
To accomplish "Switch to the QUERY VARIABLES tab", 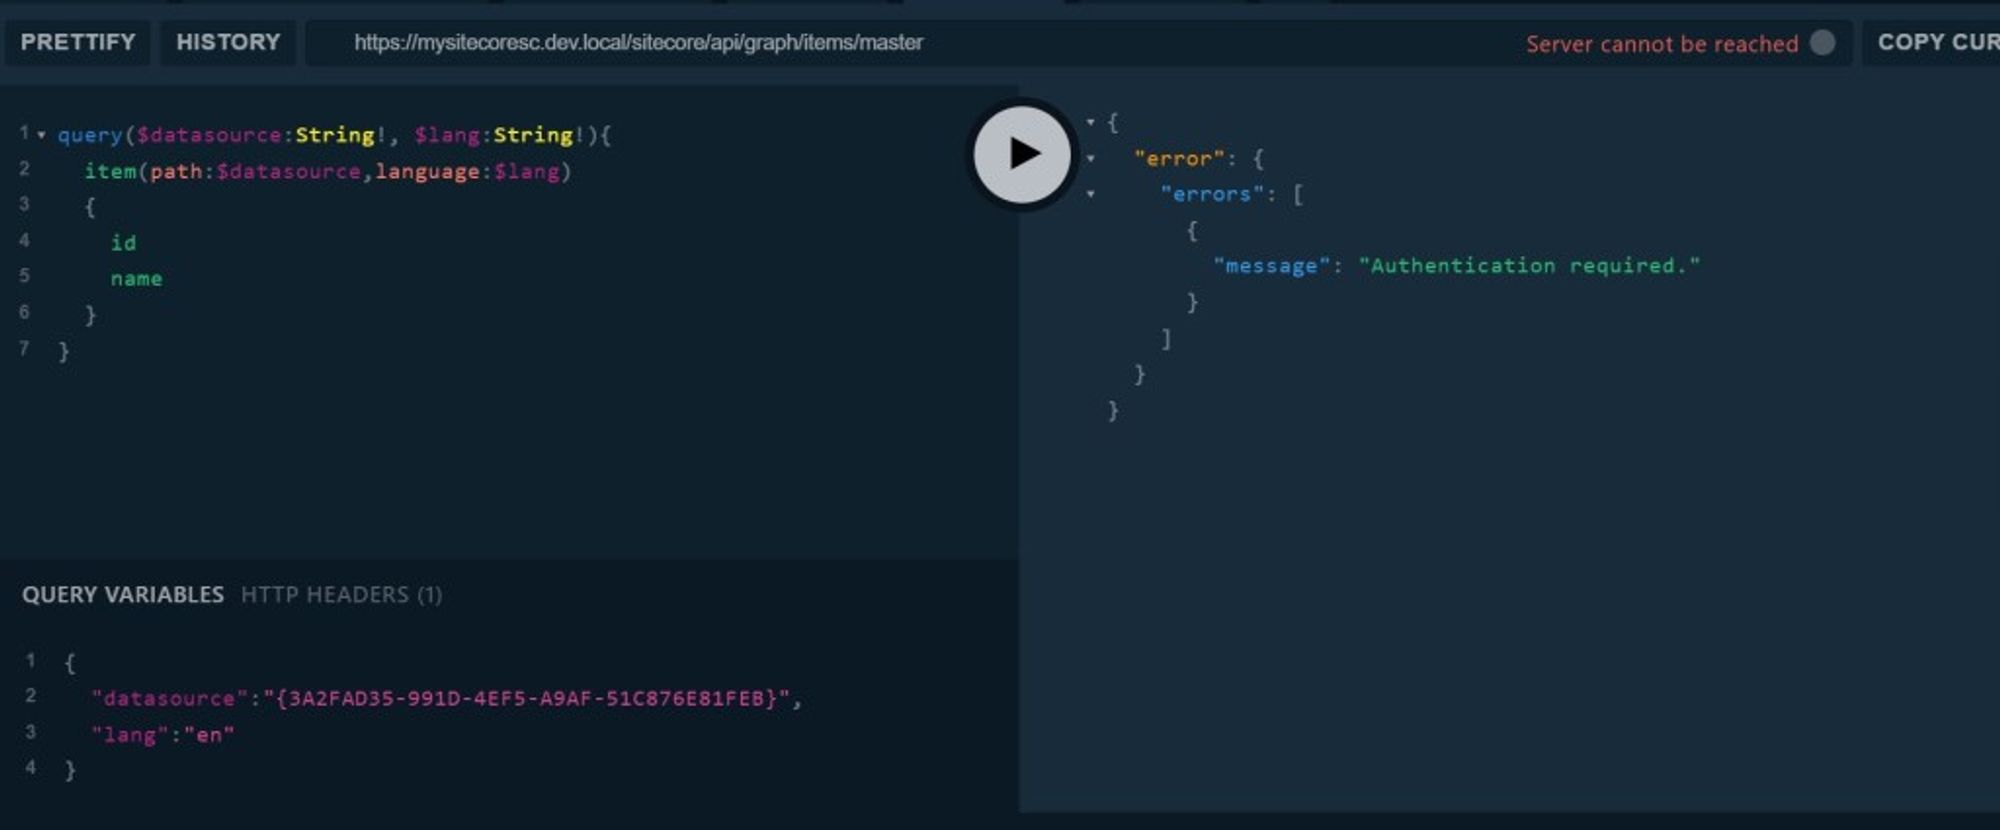I will (x=123, y=595).
